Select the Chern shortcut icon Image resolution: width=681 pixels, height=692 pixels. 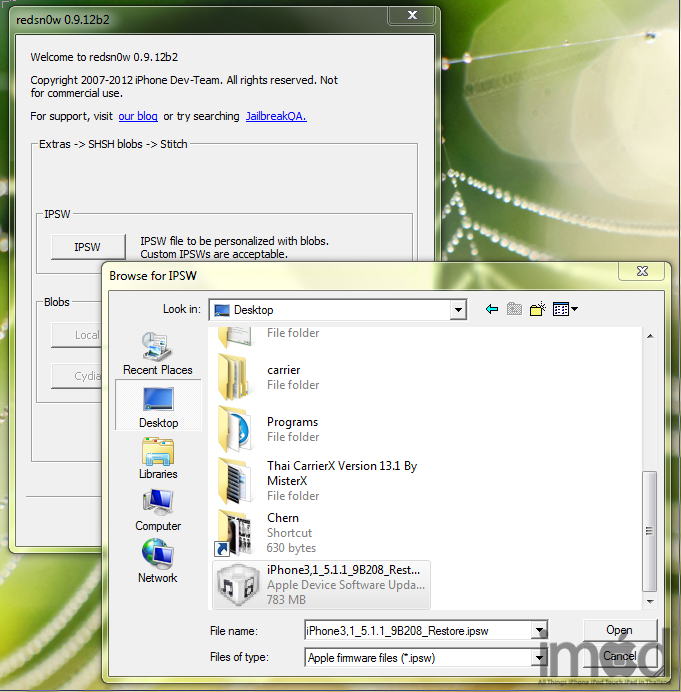(x=233, y=533)
